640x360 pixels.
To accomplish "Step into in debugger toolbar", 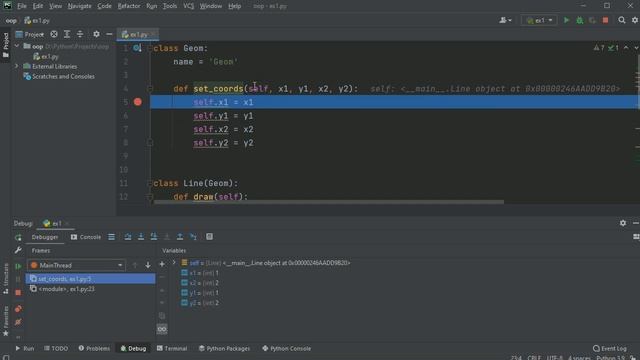I will click(x=141, y=237).
